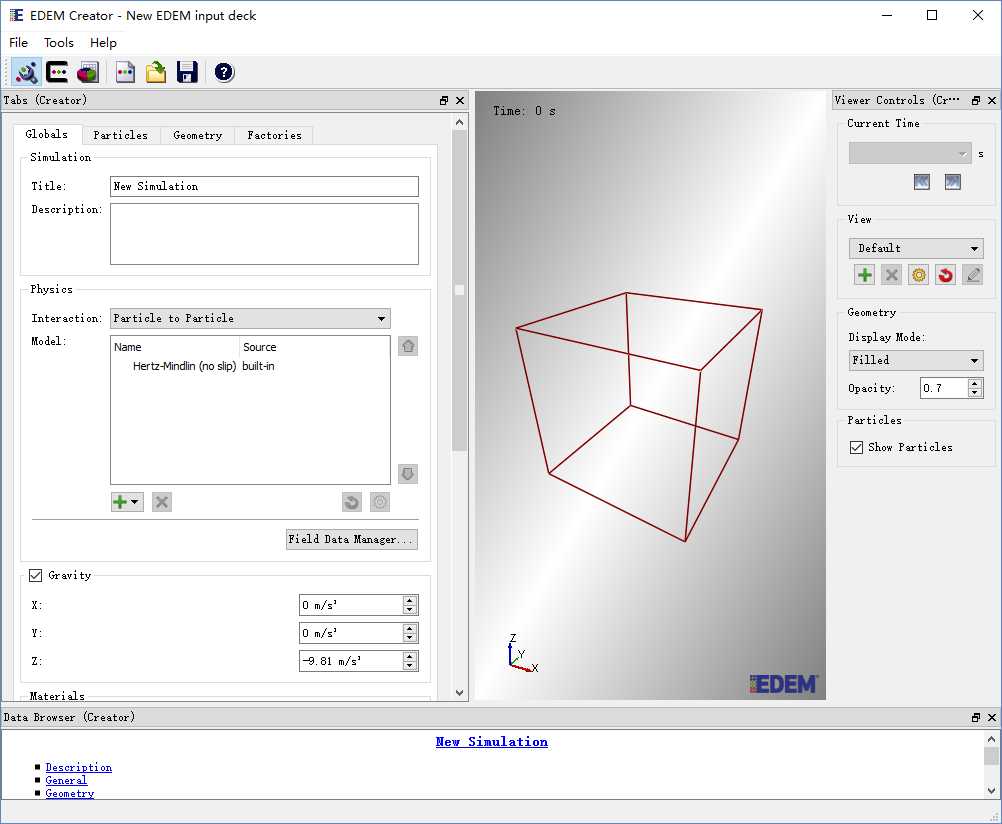Follow the New Simulation link
The image size is (1002, 824).
(491, 742)
